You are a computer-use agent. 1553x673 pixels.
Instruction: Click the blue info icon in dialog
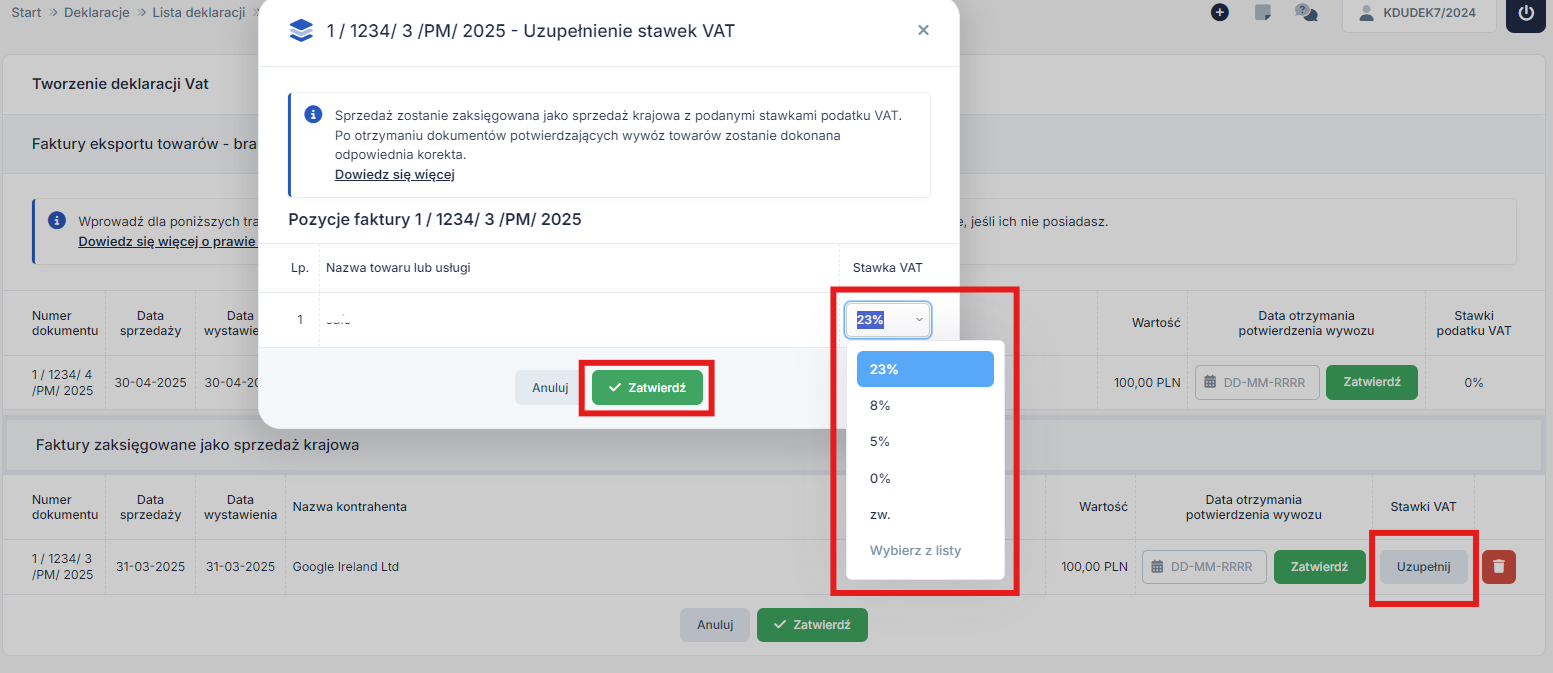click(x=313, y=113)
